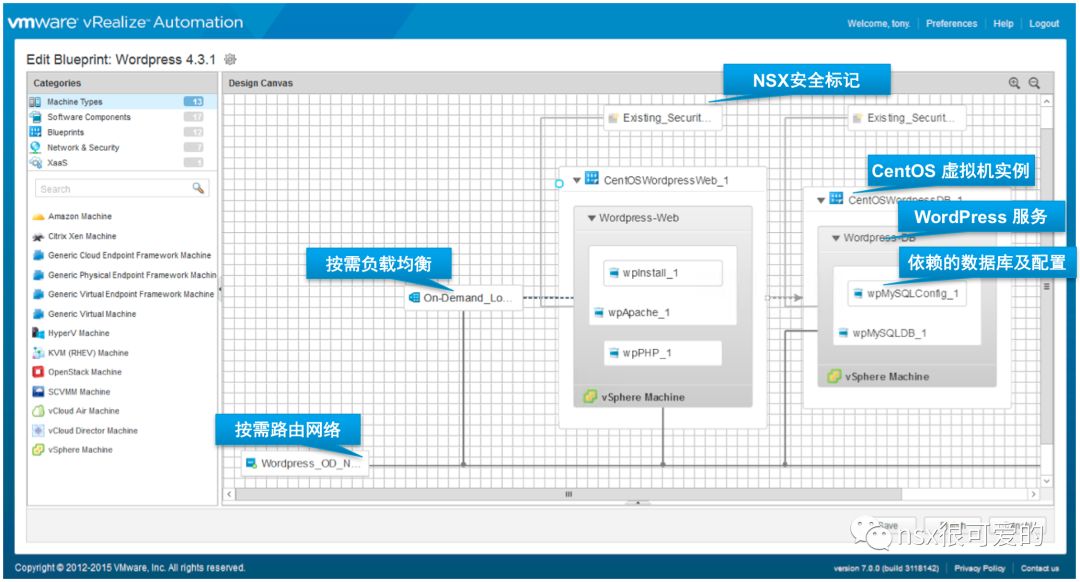The height and width of the screenshot is (582, 1080).
Task: Zoom out on the design canvas
Action: 1034,83
